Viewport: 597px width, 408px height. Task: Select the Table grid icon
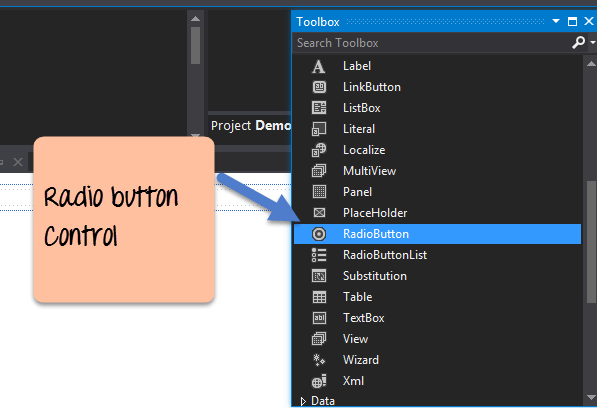click(319, 297)
